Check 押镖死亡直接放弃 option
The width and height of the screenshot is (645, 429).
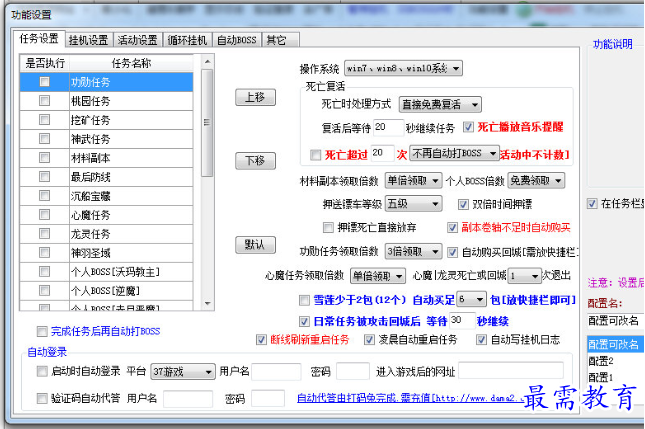pos(328,227)
